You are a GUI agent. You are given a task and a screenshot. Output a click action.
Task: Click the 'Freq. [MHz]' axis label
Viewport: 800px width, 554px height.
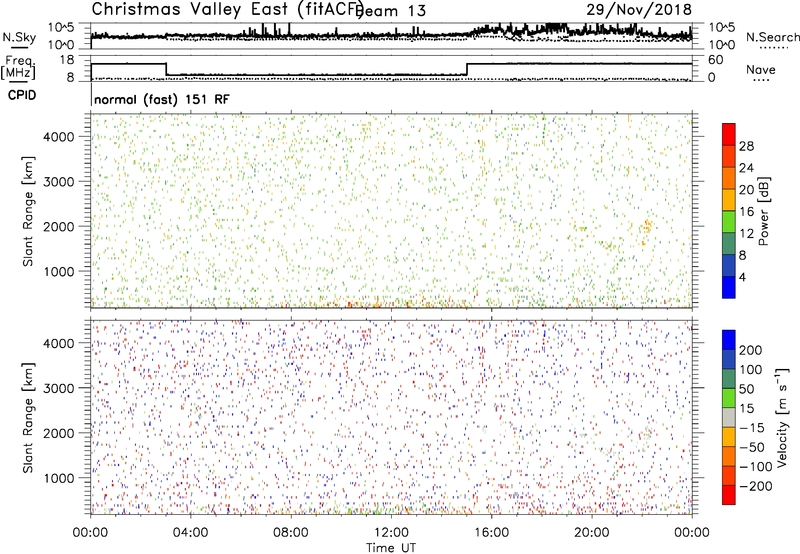[18, 68]
